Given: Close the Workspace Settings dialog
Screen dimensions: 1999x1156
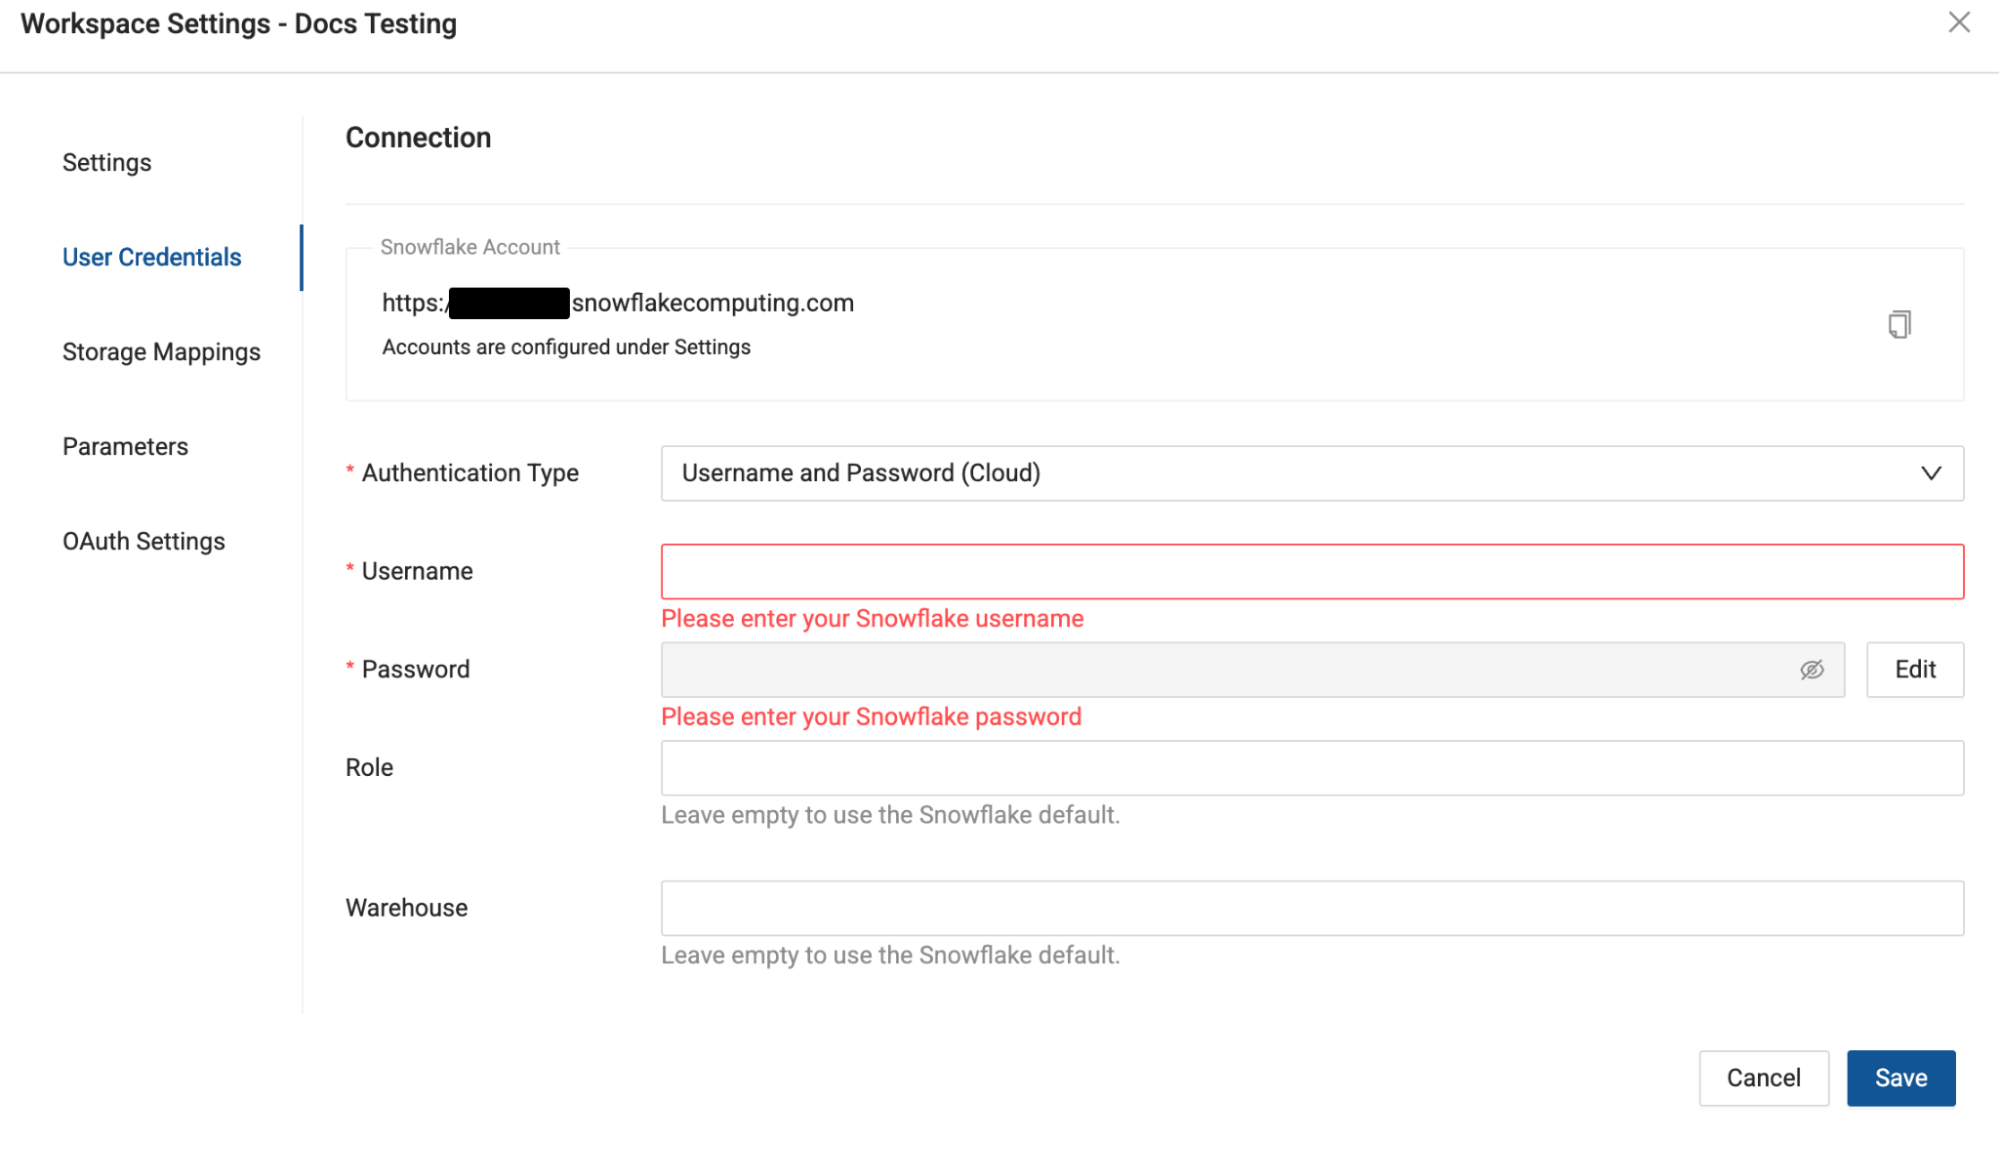Looking at the screenshot, I should [1958, 22].
